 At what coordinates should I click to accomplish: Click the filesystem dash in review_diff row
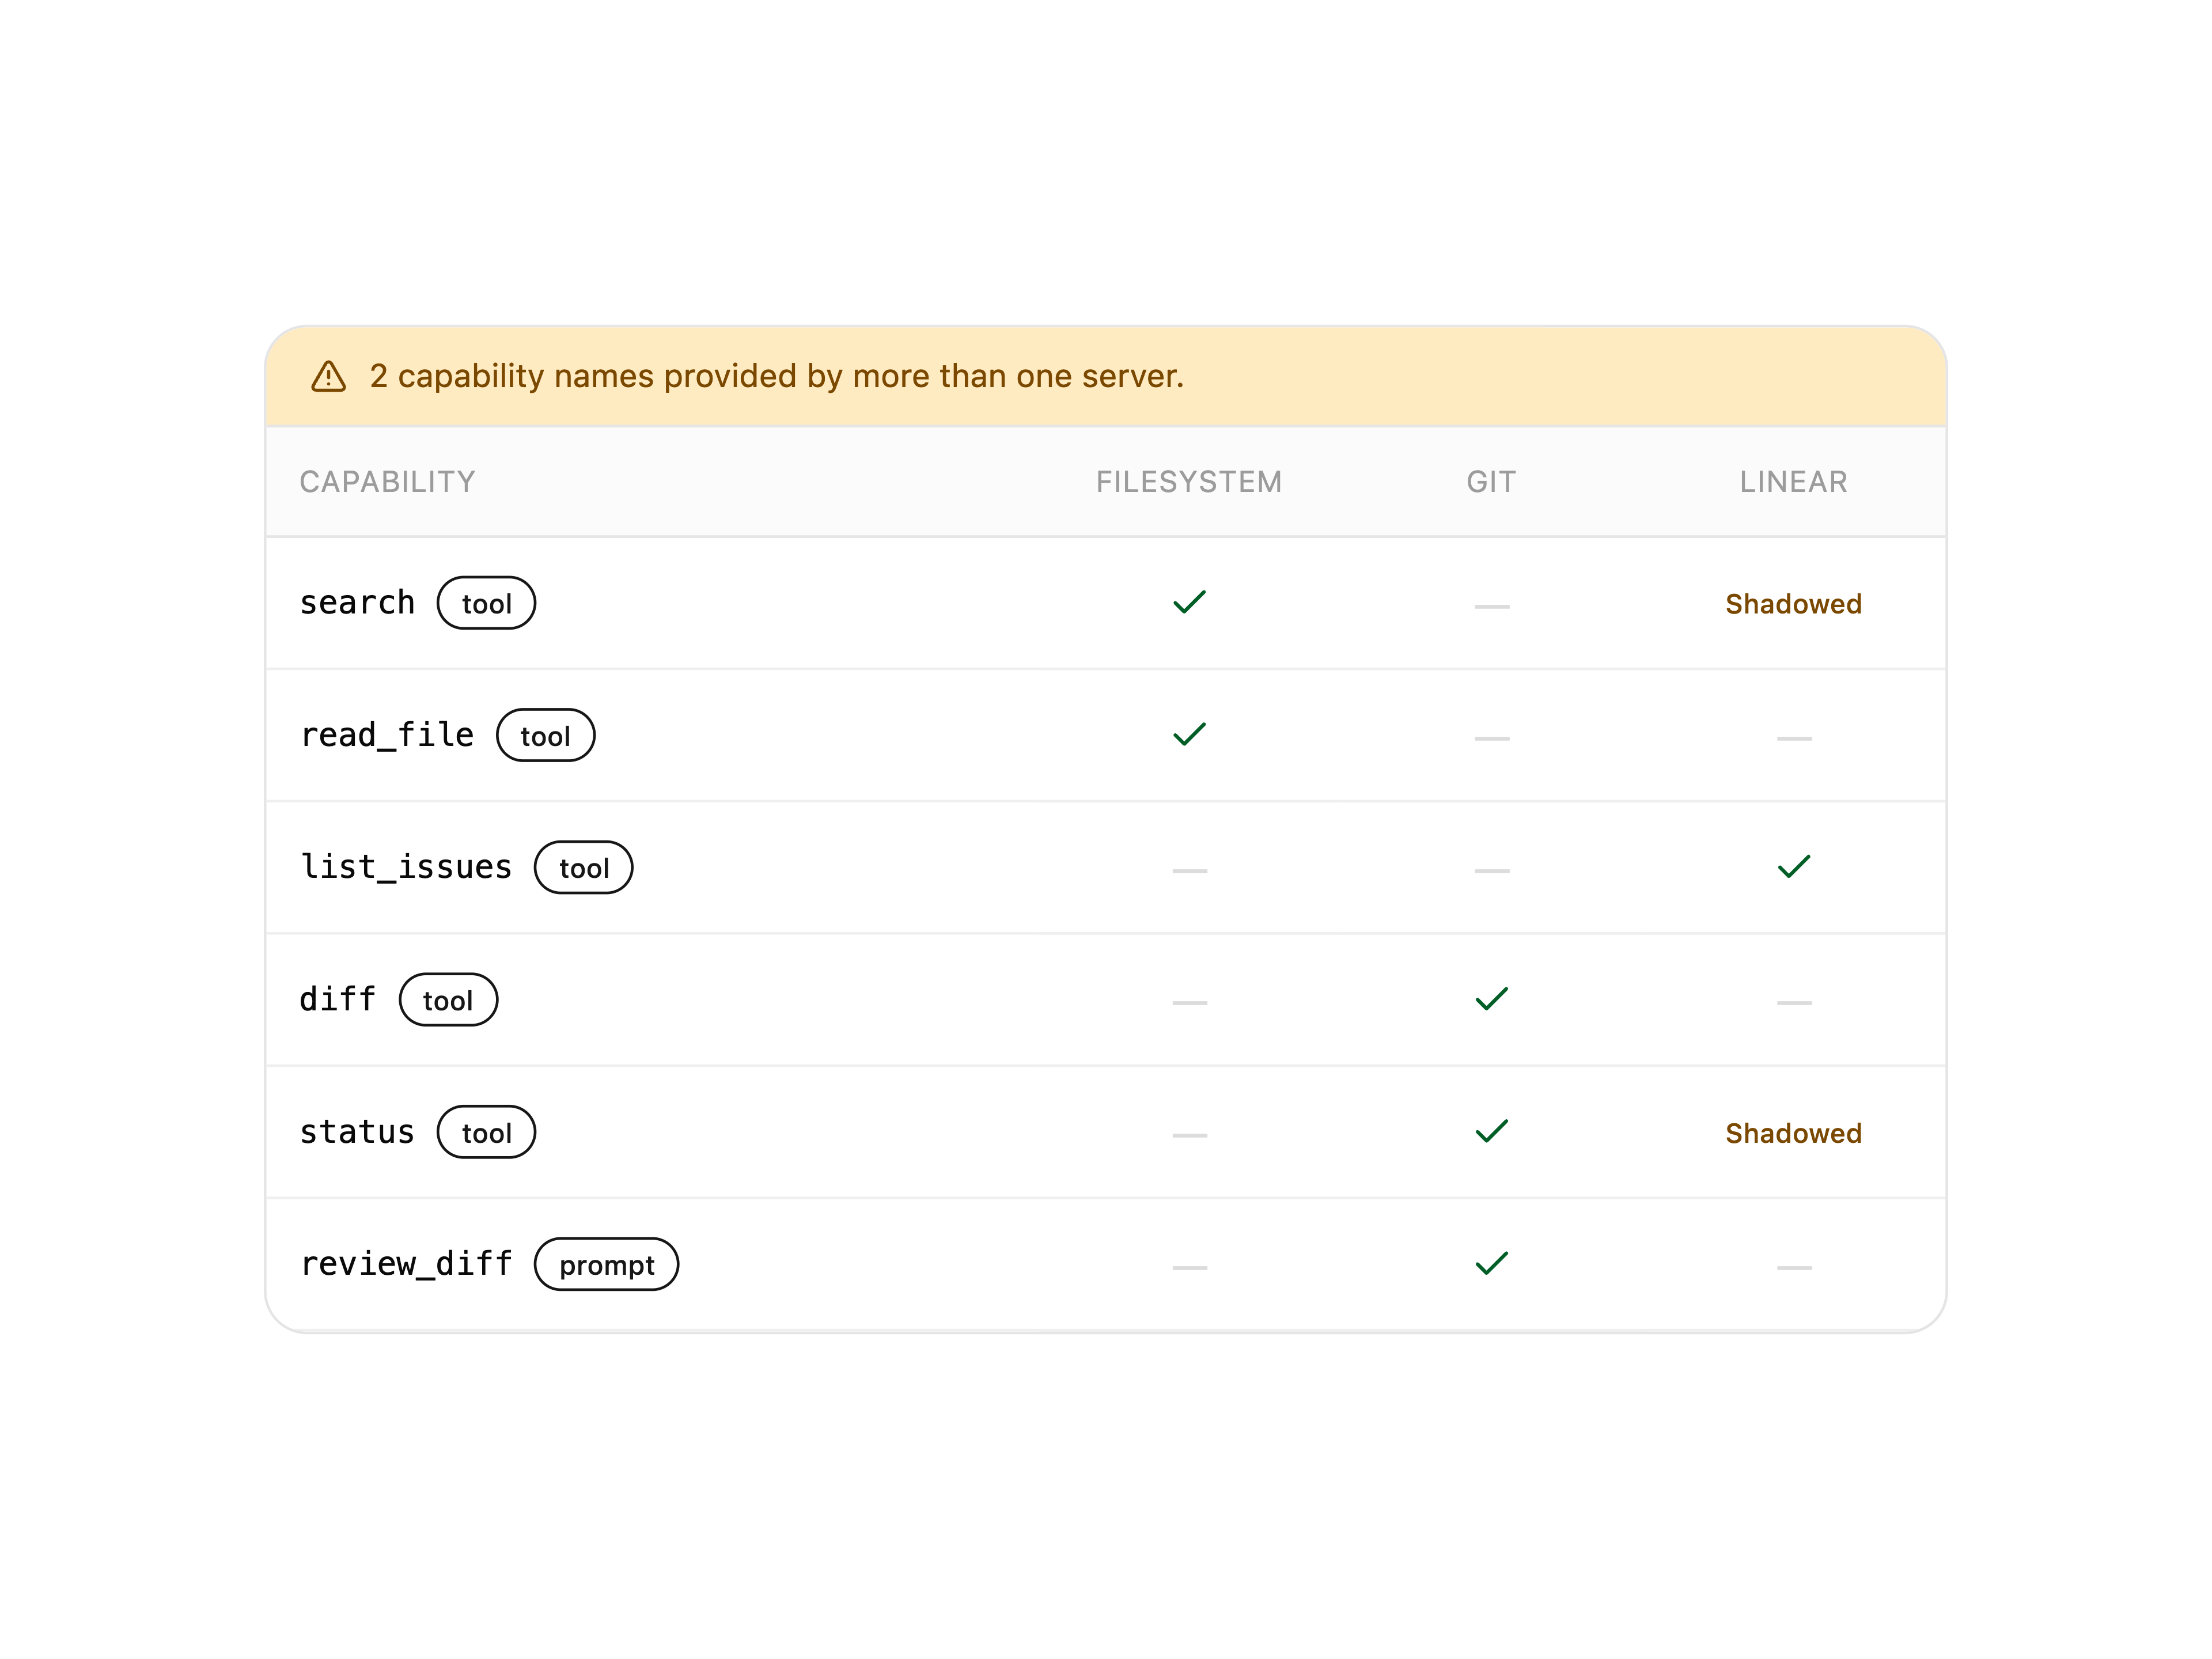coord(1189,1267)
